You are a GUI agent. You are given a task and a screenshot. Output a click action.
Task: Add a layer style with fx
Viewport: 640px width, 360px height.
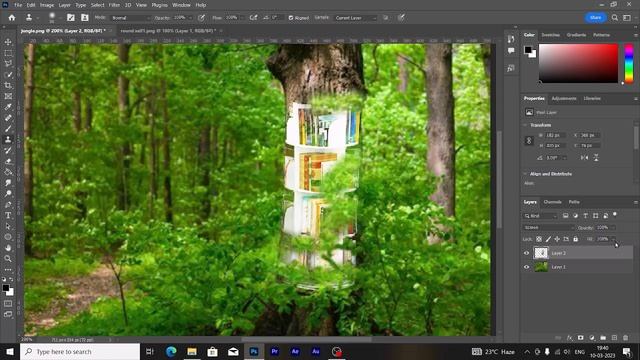(x=569, y=338)
